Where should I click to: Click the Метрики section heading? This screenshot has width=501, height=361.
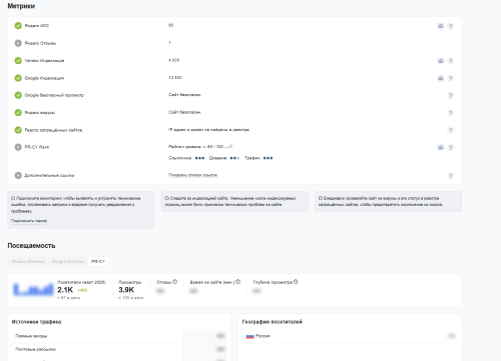(x=21, y=6)
